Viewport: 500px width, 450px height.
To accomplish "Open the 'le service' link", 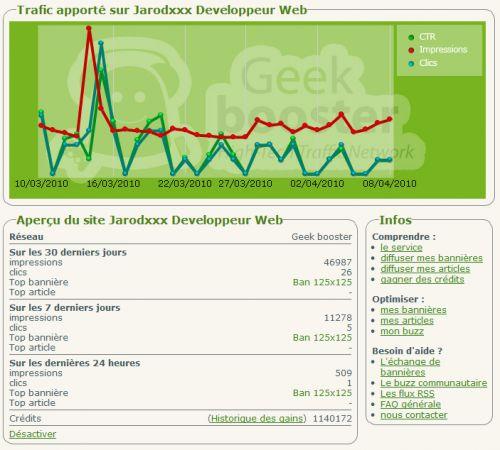I will (x=401, y=247).
